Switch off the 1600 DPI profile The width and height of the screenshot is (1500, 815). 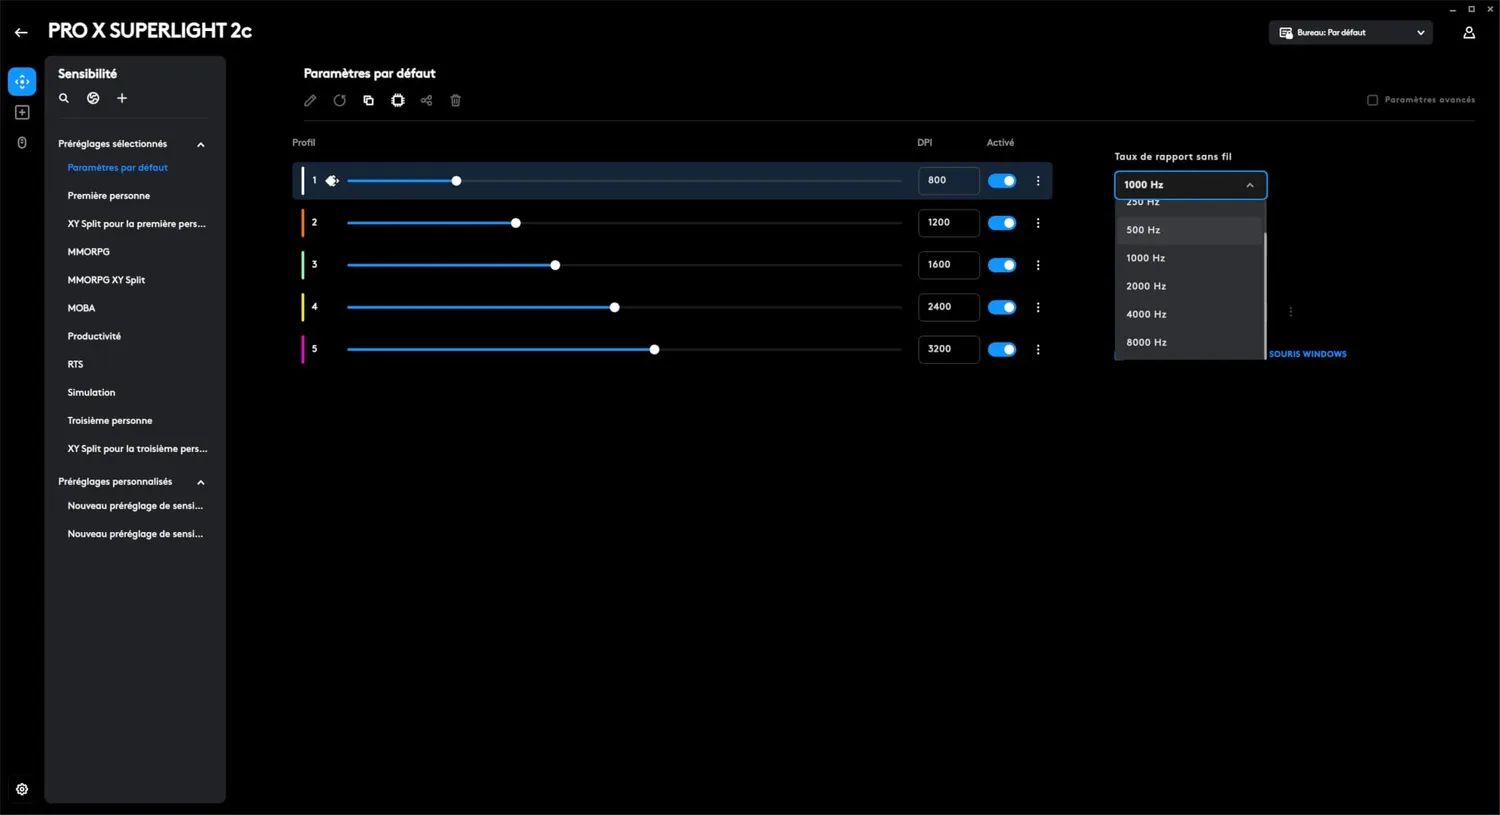[1002, 265]
